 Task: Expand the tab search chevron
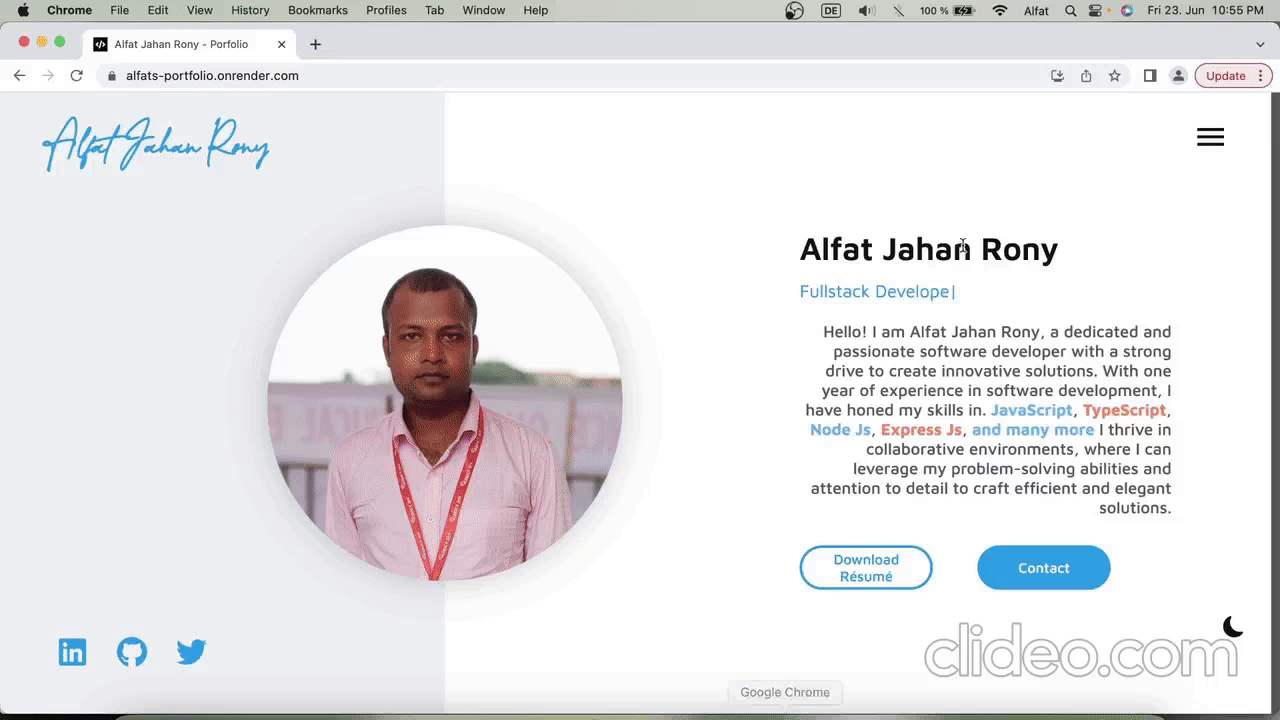pos(1260,44)
